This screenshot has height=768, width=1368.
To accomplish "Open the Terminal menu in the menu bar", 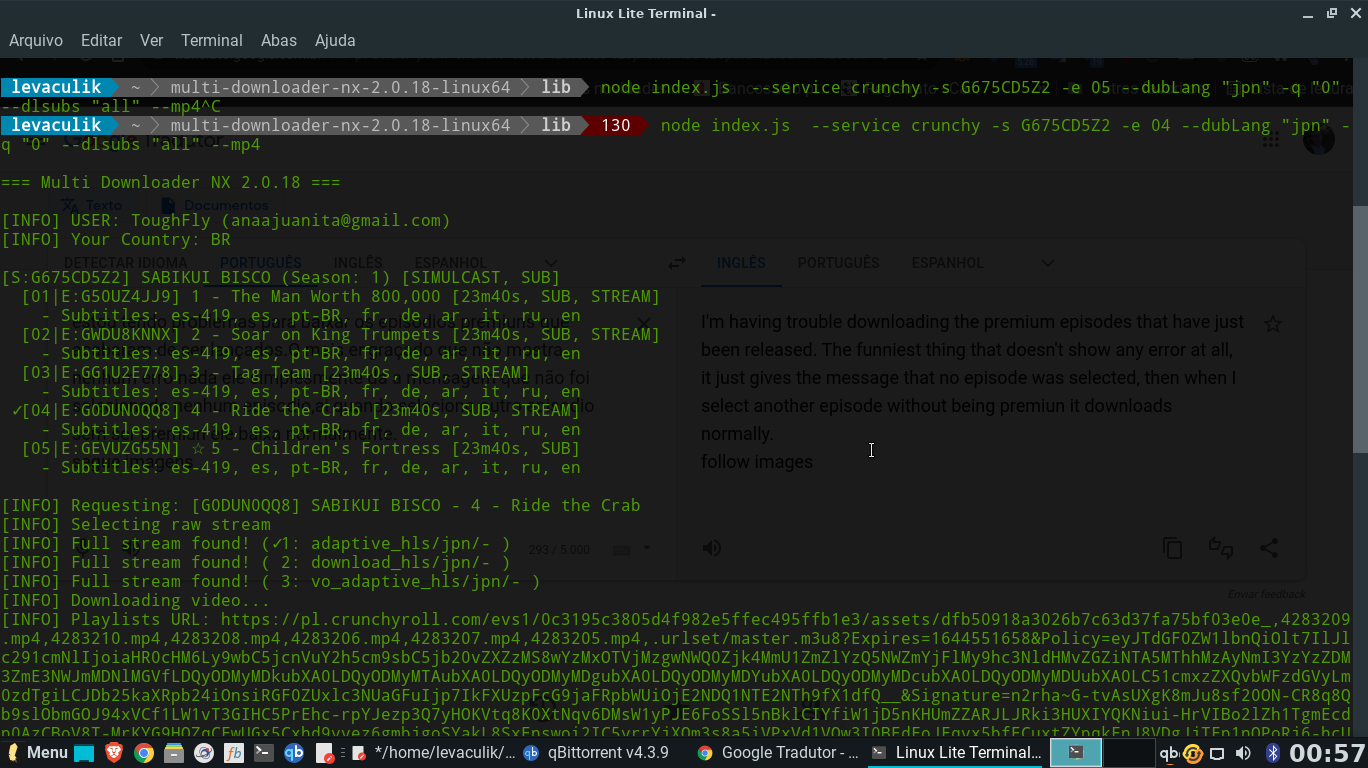I will 211,41.
